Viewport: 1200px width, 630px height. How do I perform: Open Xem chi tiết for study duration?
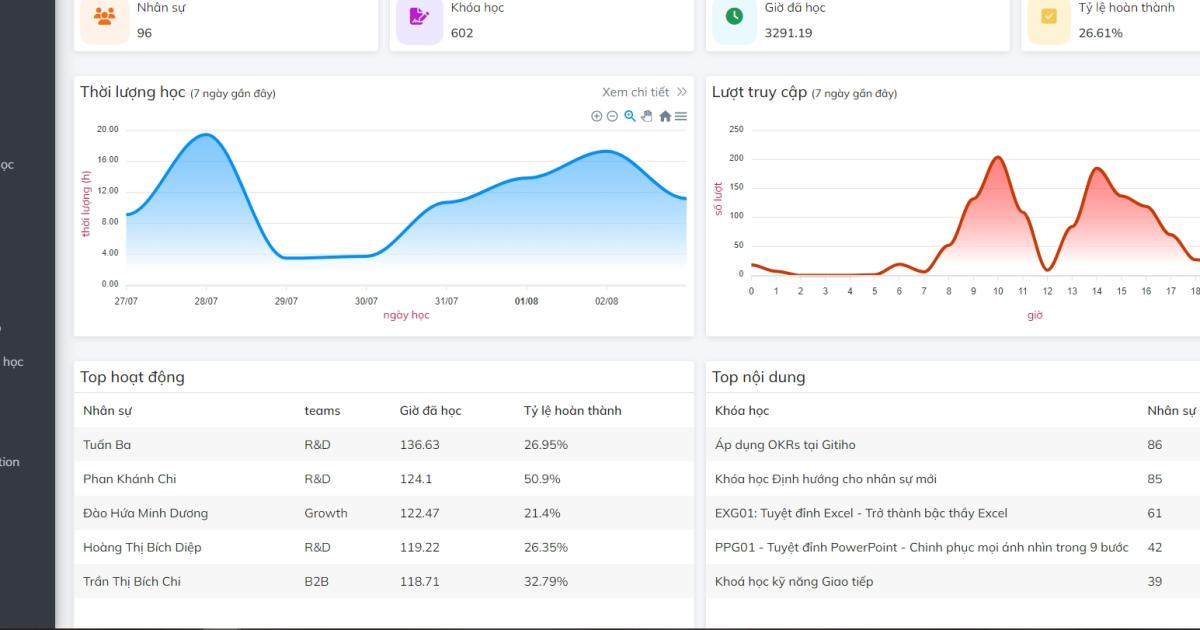click(636, 92)
